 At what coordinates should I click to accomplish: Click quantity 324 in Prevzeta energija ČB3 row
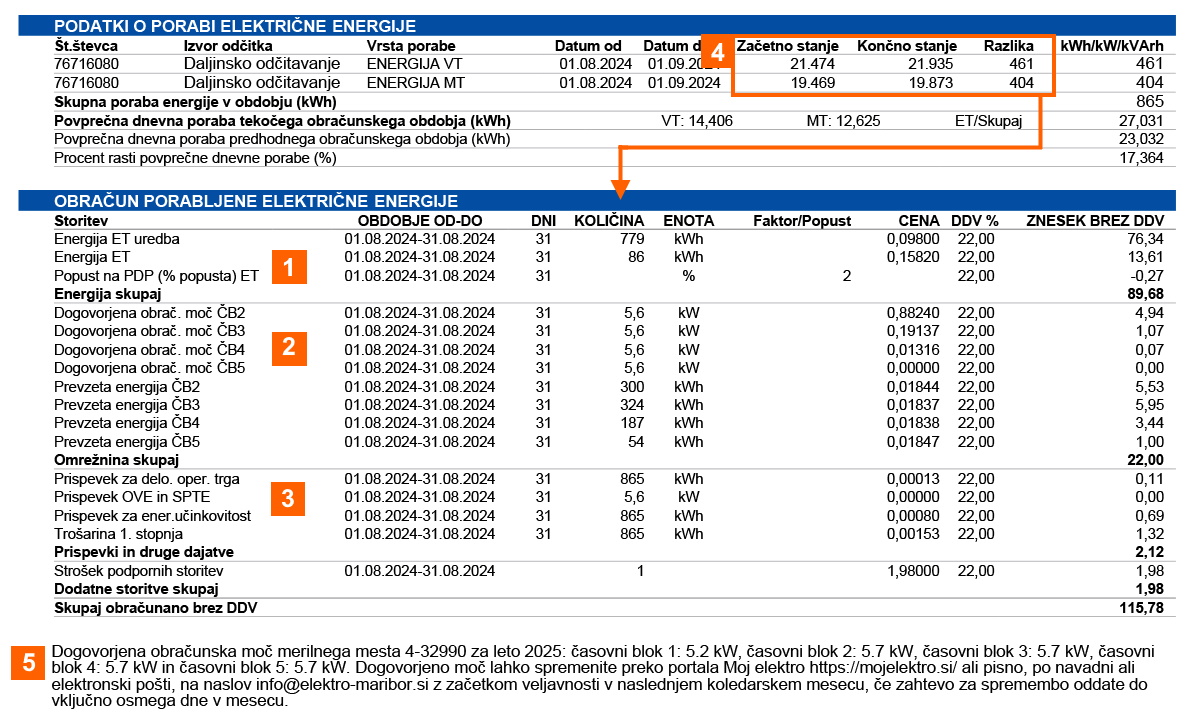(632, 405)
